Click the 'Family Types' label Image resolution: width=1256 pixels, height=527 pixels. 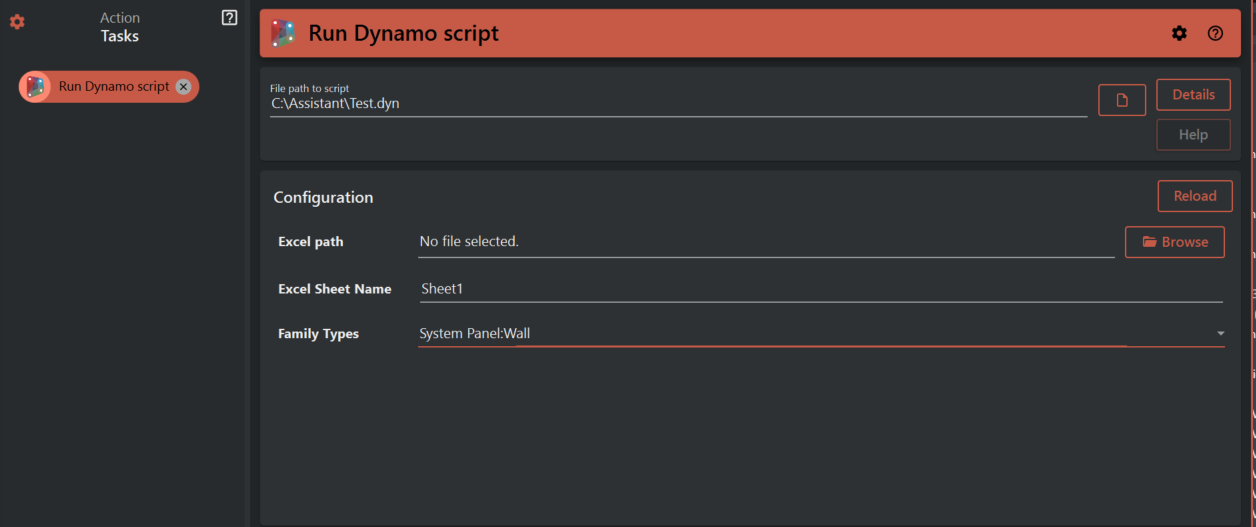318,334
